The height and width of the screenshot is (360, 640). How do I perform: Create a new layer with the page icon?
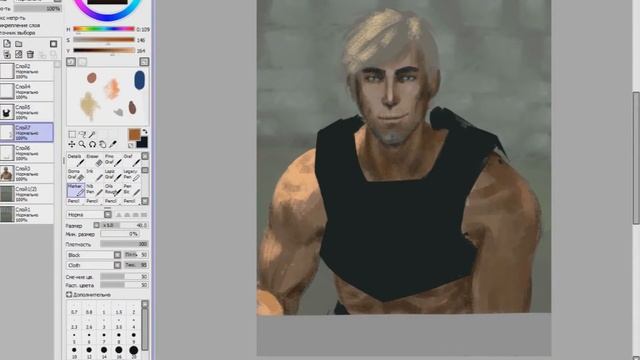pyautogui.click(x=7, y=44)
